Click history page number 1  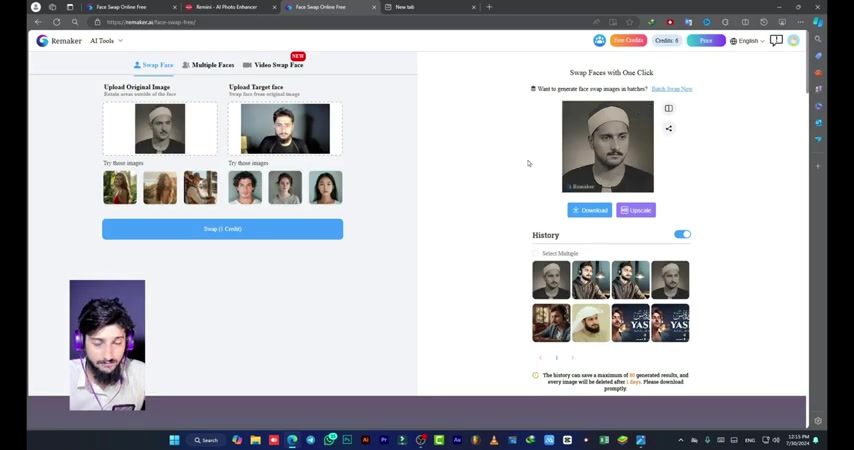(557, 358)
